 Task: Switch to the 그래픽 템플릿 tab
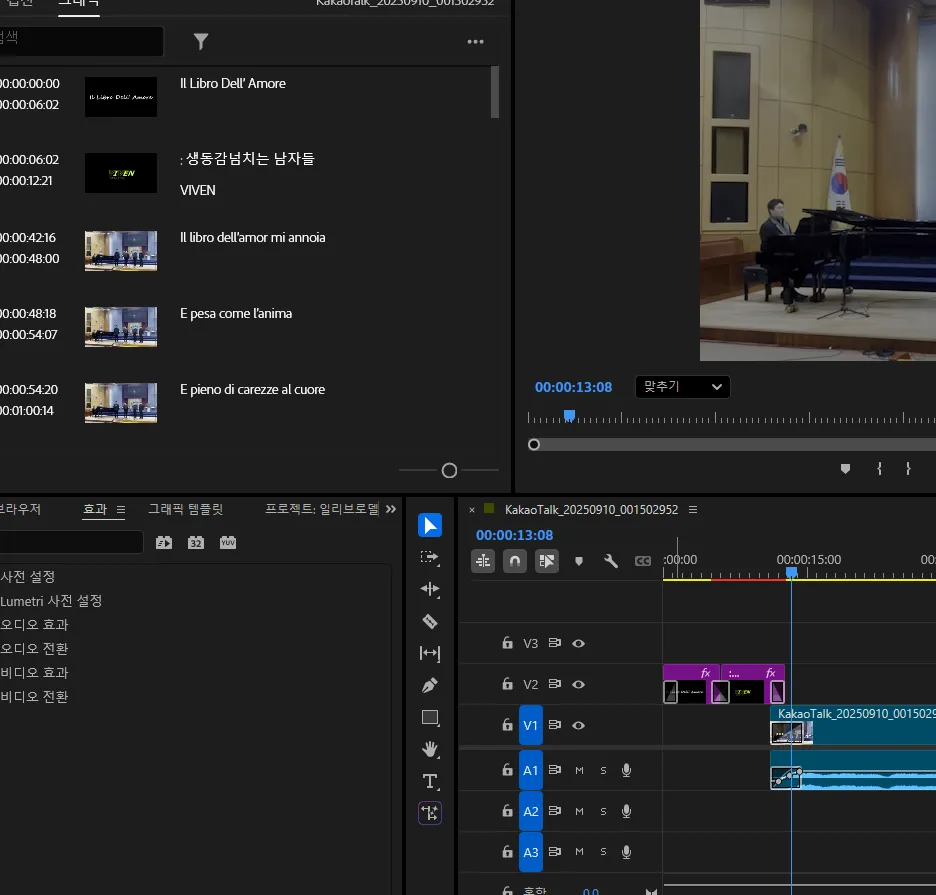[186, 509]
